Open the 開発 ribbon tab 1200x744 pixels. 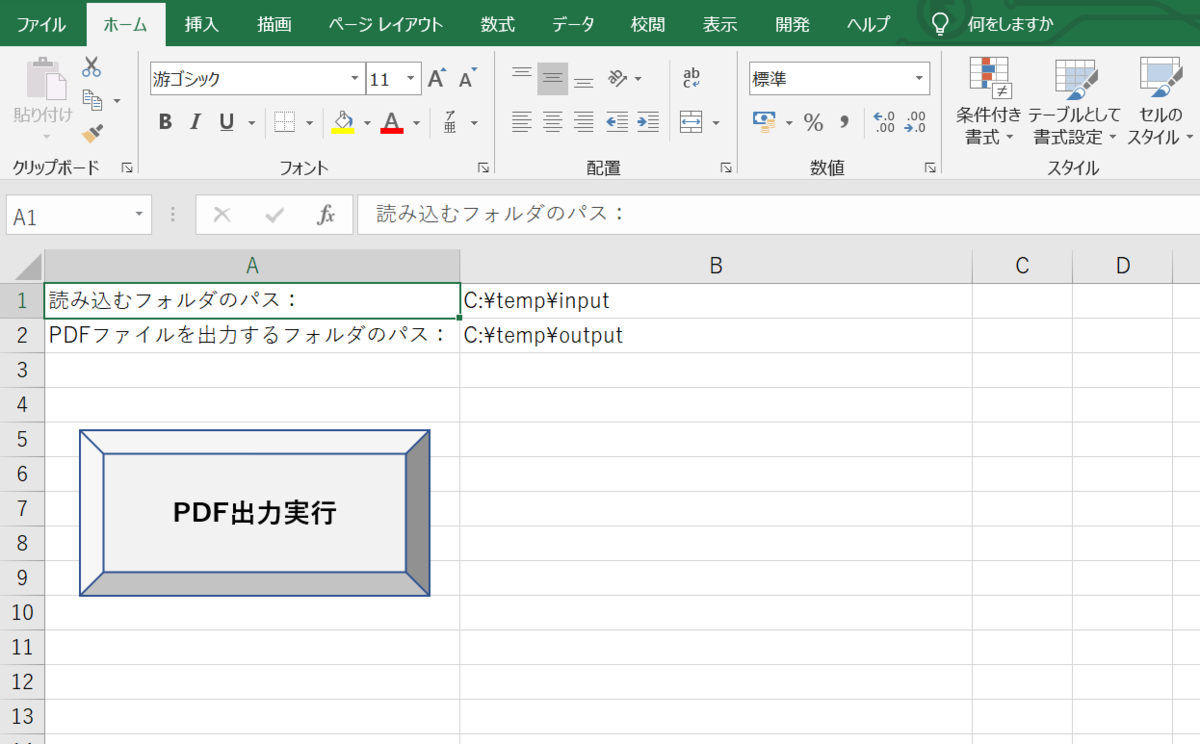click(791, 23)
